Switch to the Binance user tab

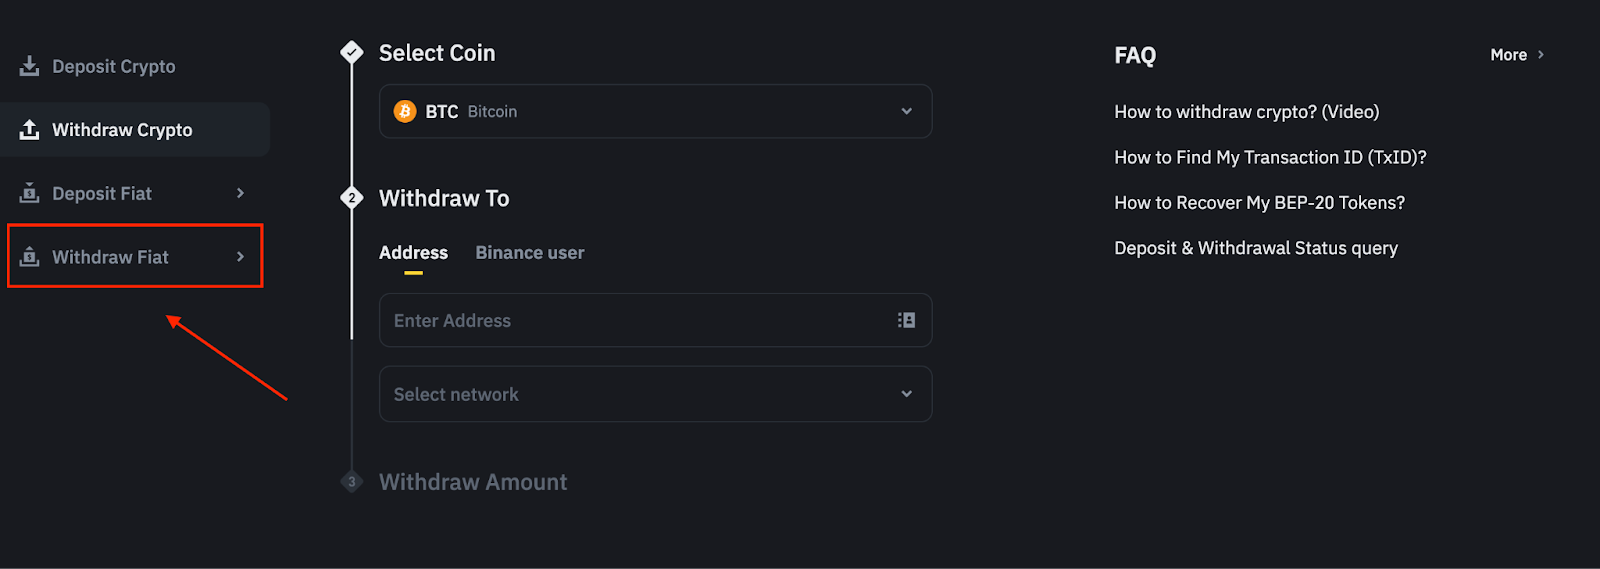[x=530, y=253]
